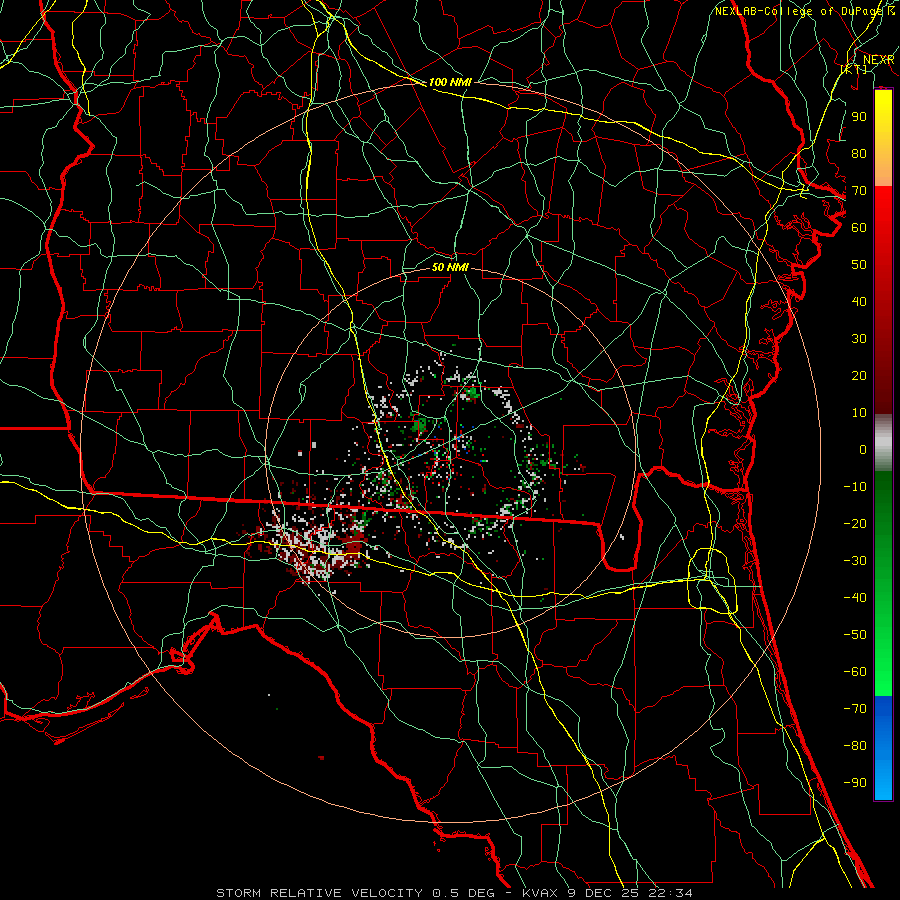Click the KVAX radar site identifier in the caption
Viewport: 900px width, 900px height.
541,893
